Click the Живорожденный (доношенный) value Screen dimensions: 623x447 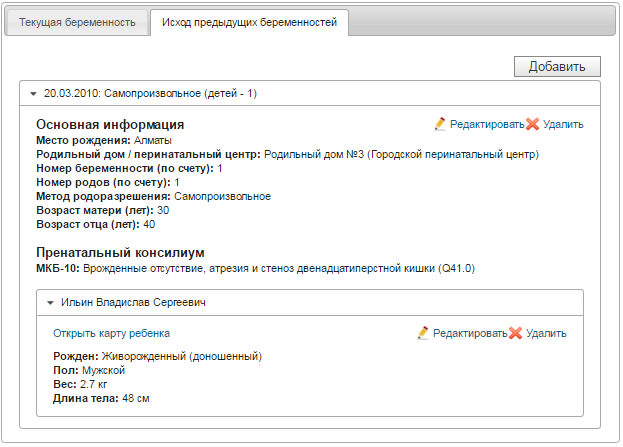[x=182, y=356]
